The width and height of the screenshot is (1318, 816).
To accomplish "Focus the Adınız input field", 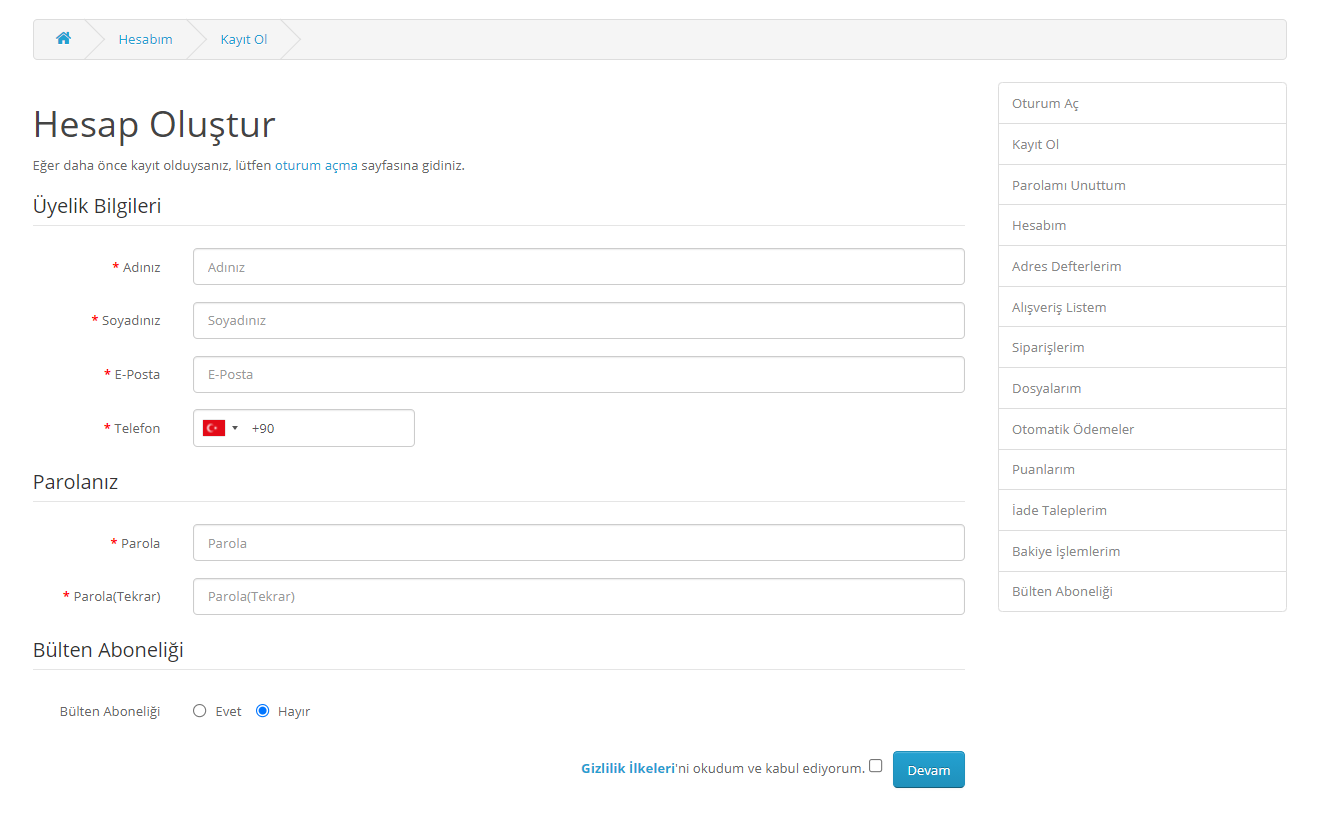I will coord(579,267).
